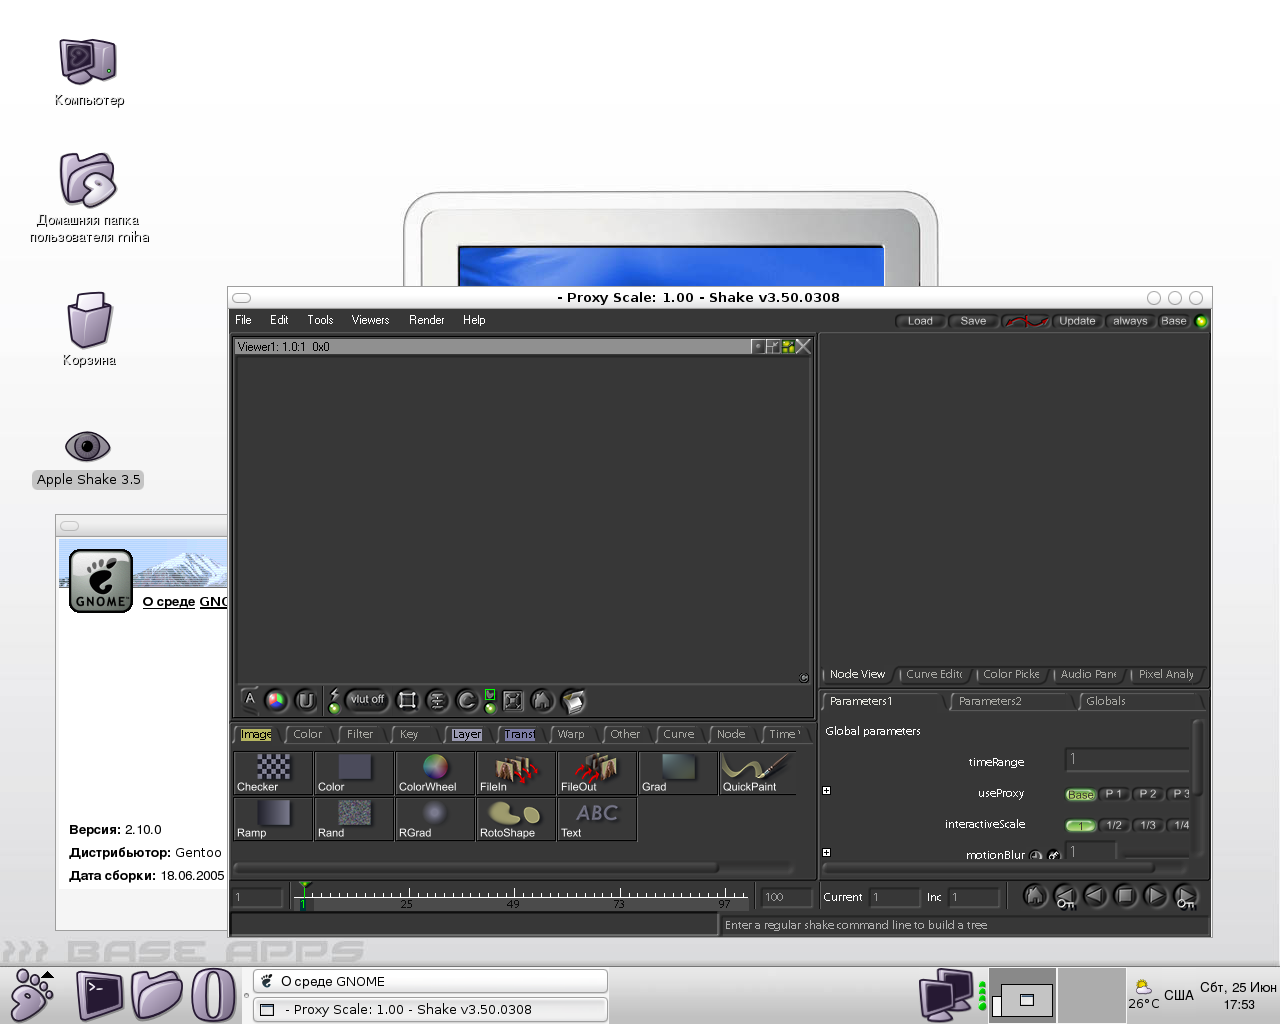Jump to next keyframe

pyautogui.click(x=1185, y=897)
